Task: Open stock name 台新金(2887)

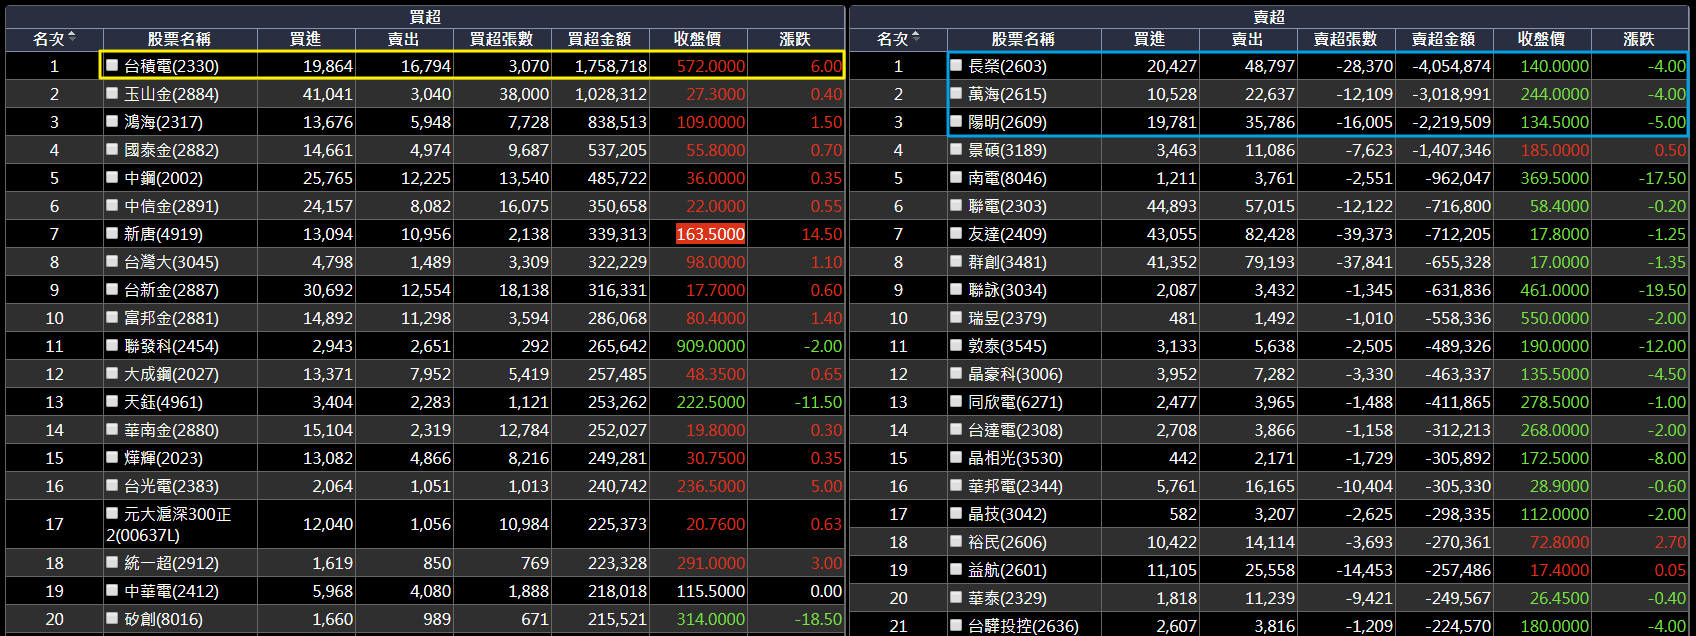Action: pos(171,290)
